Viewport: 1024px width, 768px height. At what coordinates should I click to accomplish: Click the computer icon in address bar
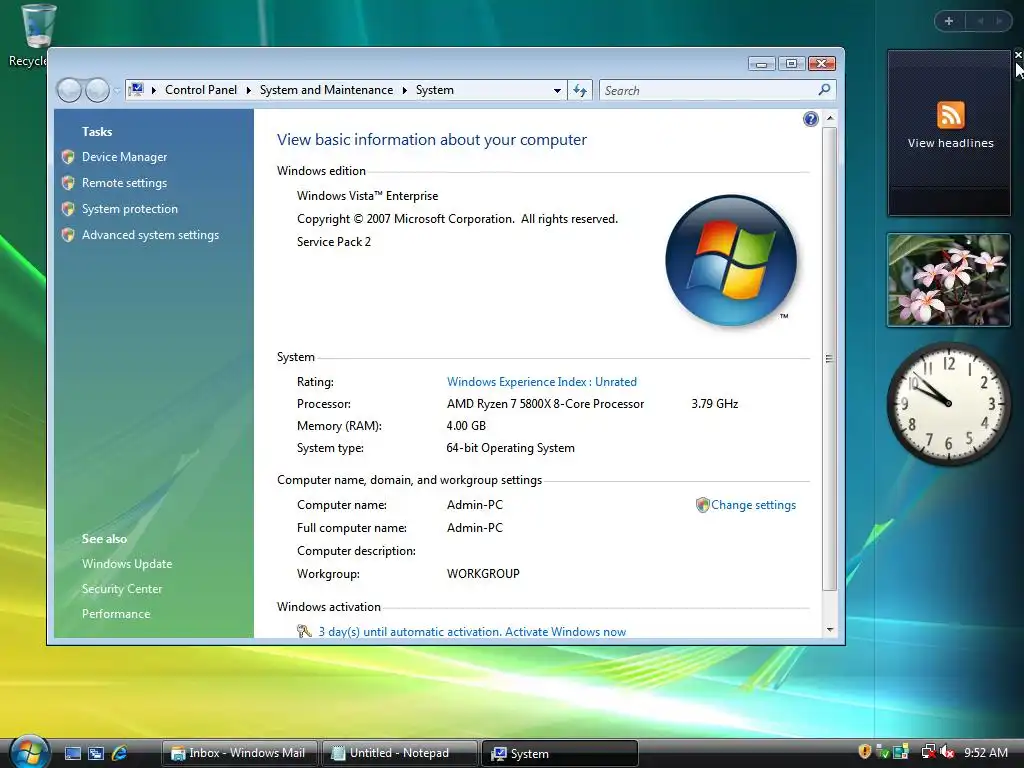pos(136,89)
